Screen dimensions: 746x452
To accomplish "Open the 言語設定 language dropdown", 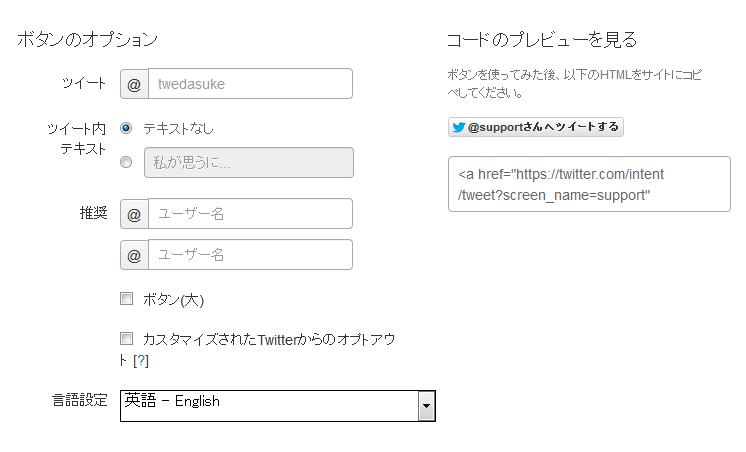I will tap(278, 406).
